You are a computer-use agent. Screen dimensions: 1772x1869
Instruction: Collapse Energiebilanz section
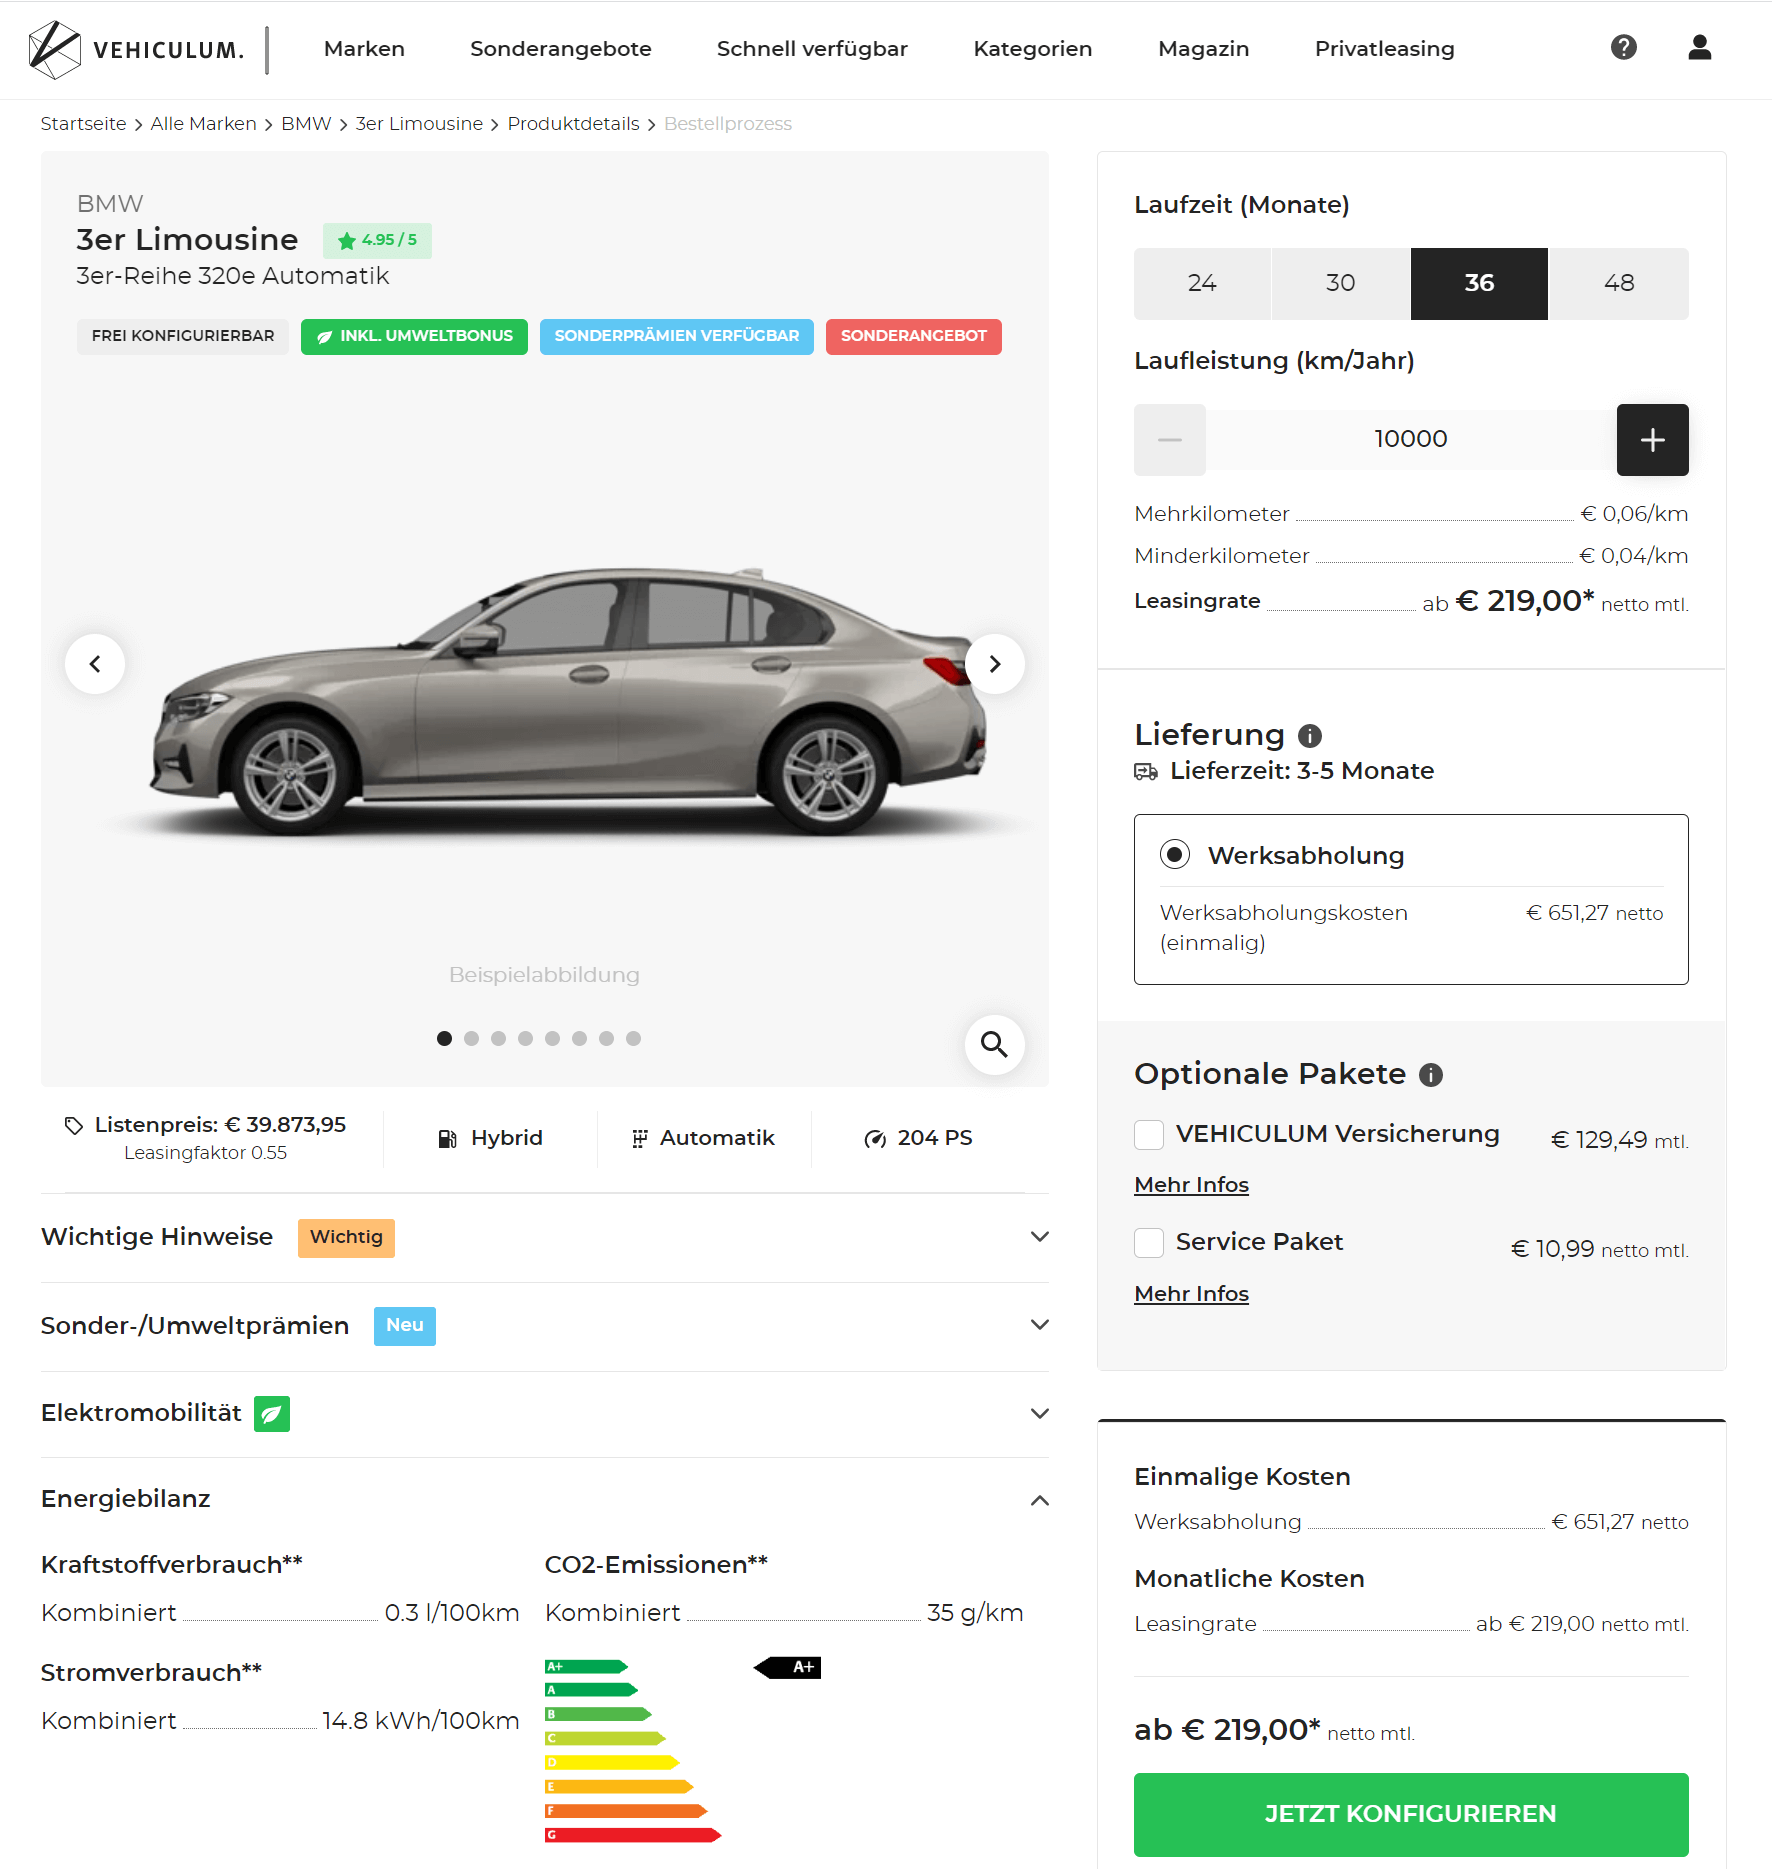[545, 1500]
